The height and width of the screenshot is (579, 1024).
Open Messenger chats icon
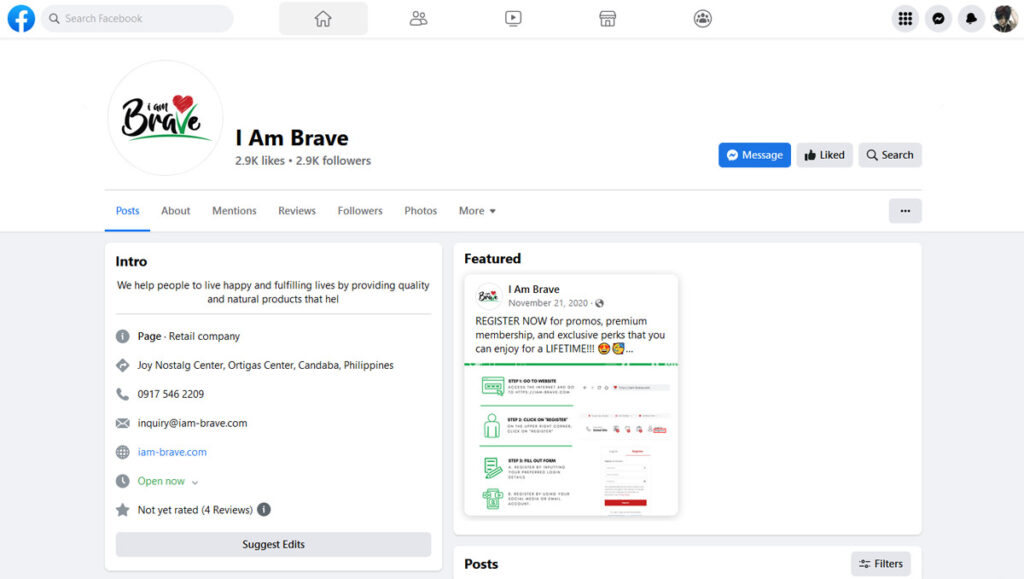click(x=938, y=18)
